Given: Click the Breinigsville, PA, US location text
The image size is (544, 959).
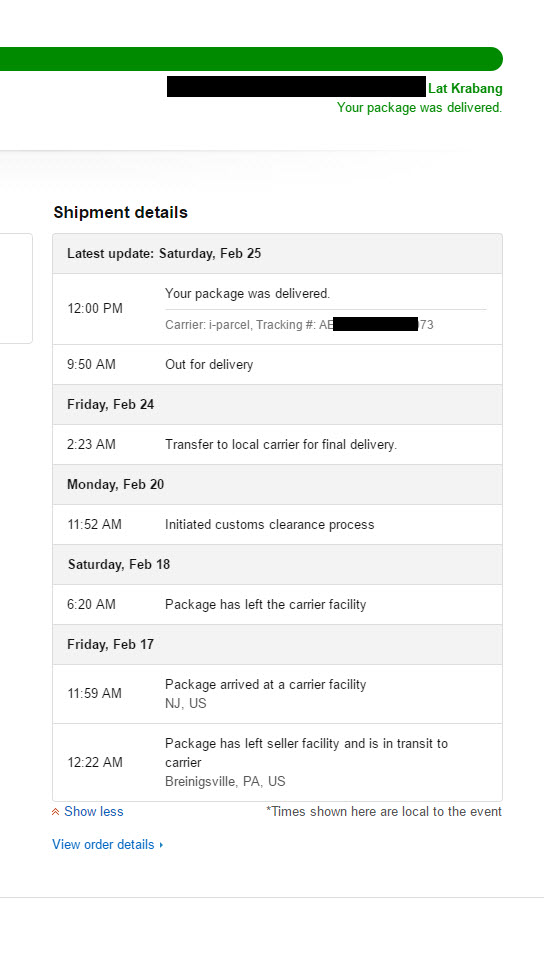Looking at the screenshot, I should coord(225,782).
